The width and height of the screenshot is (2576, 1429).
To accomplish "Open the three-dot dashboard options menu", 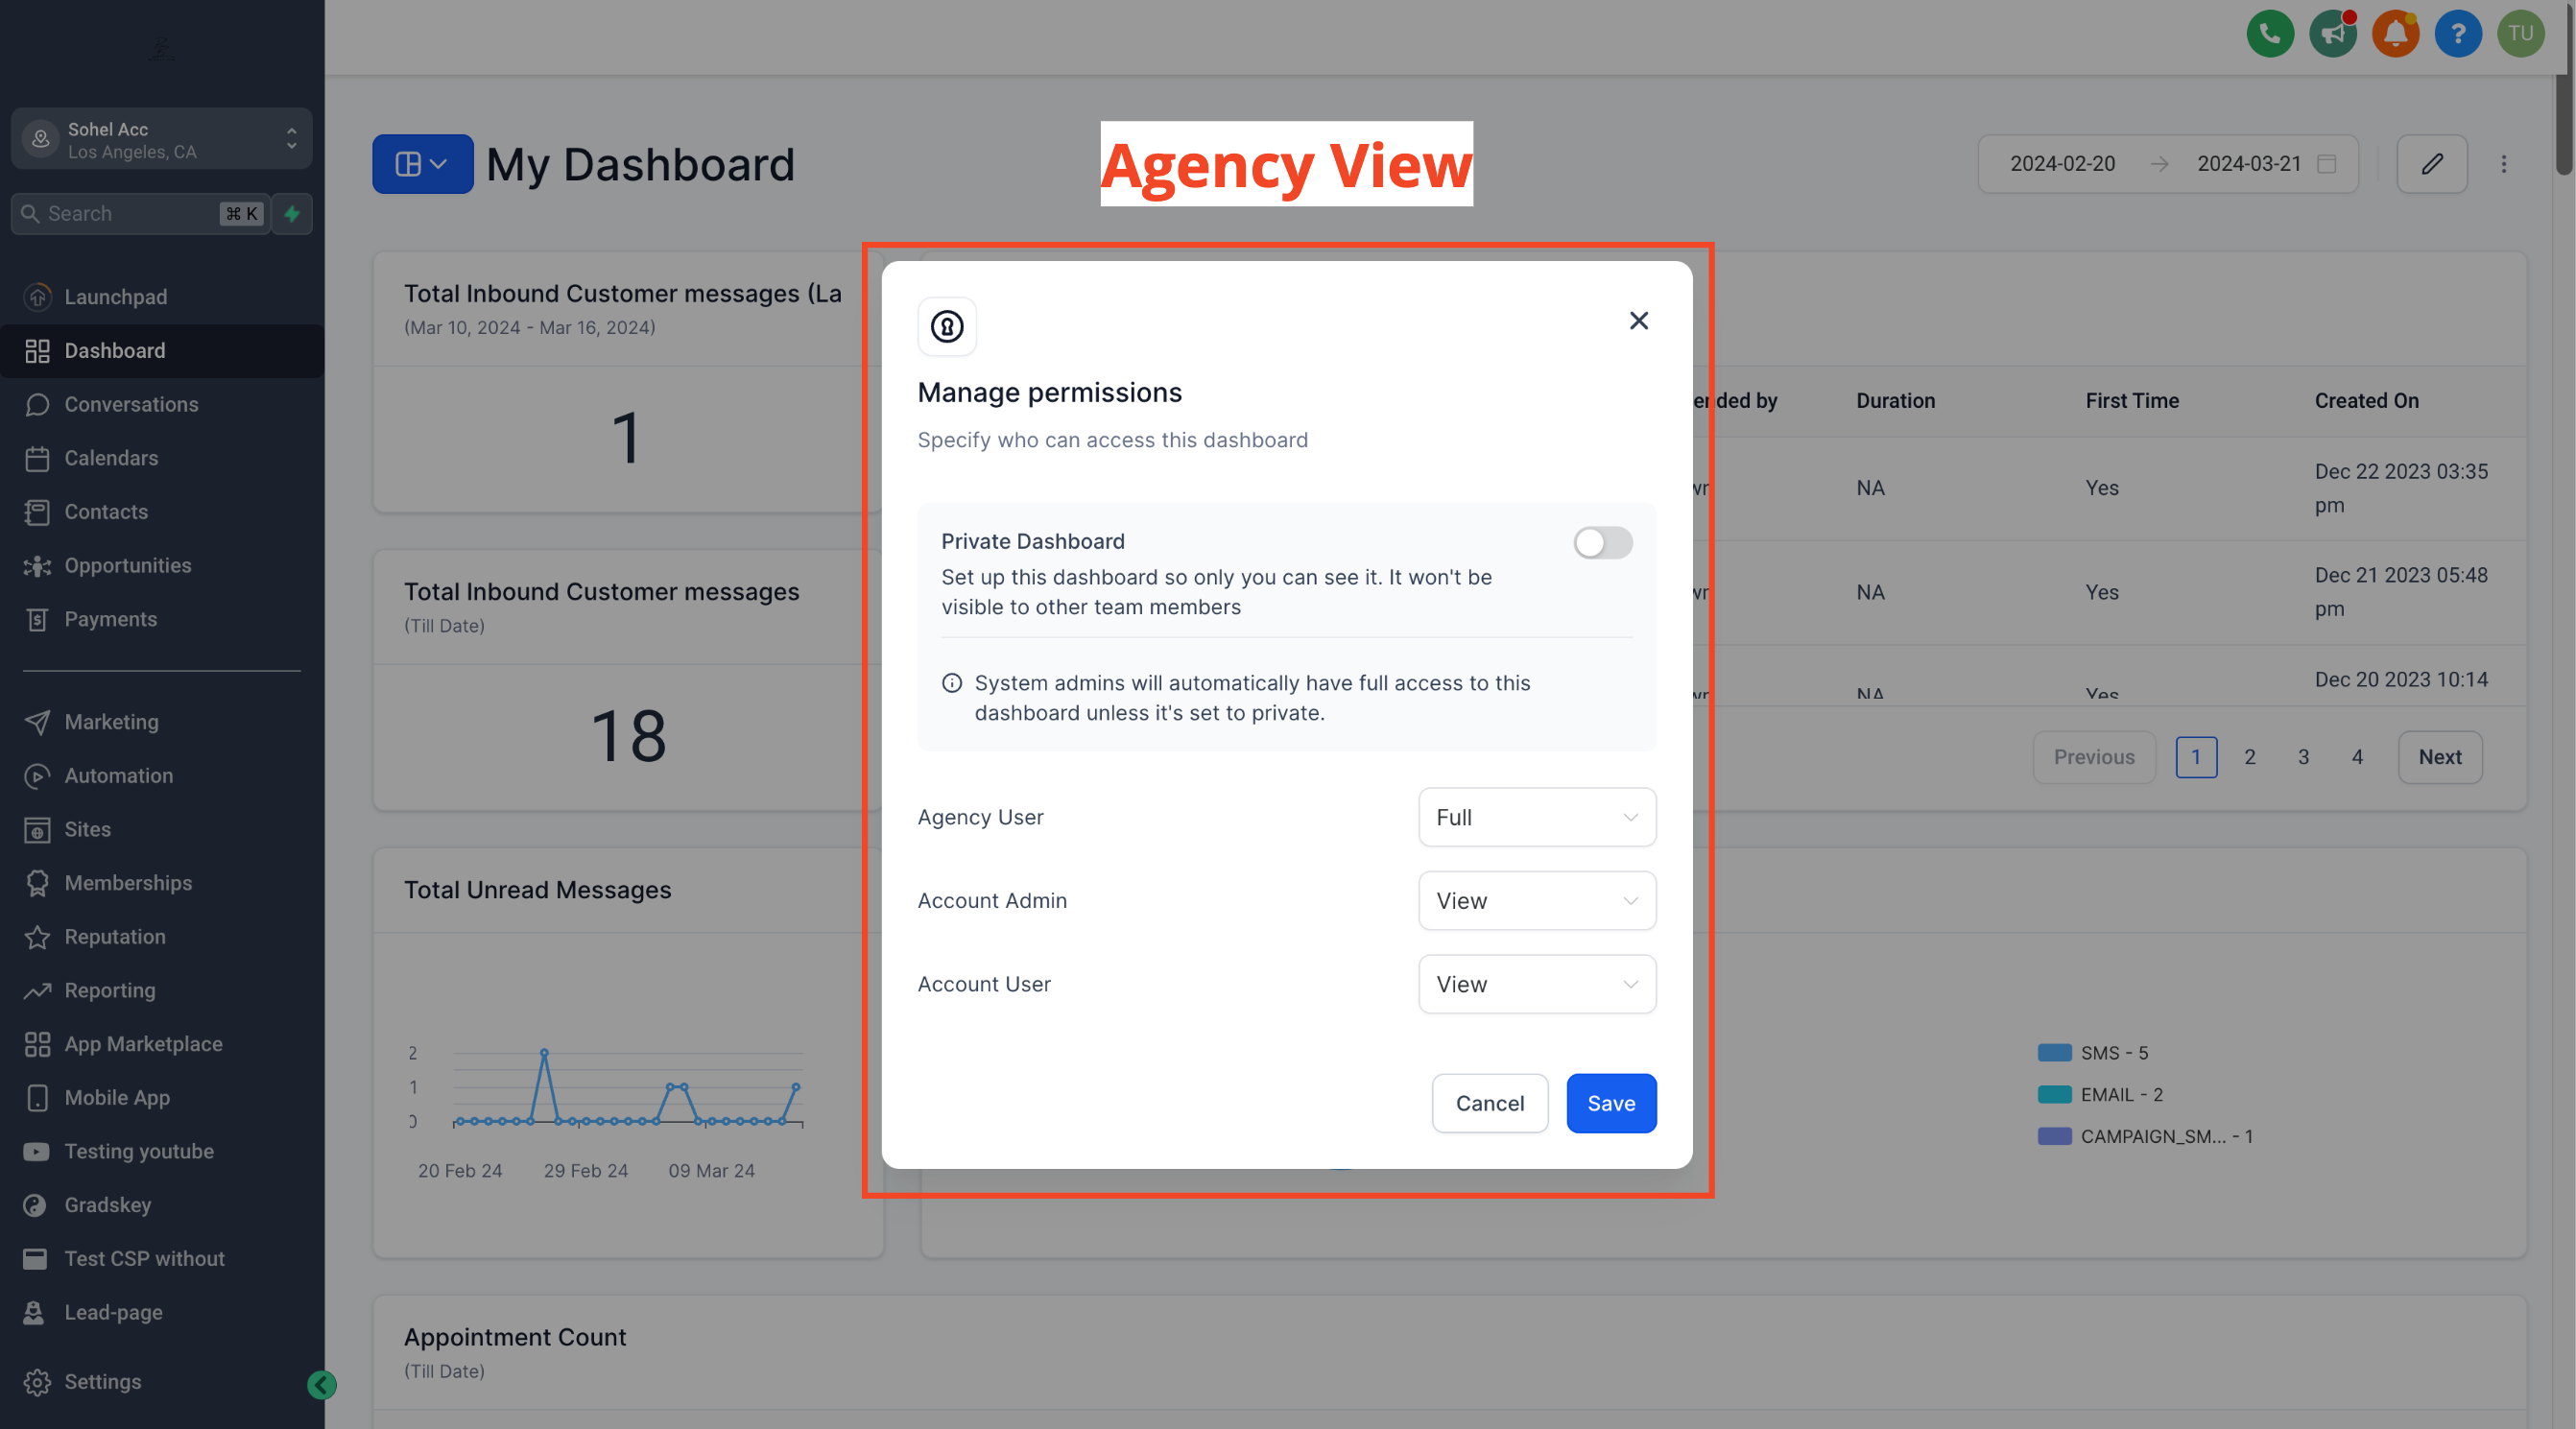I will click(x=2504, y=164).
